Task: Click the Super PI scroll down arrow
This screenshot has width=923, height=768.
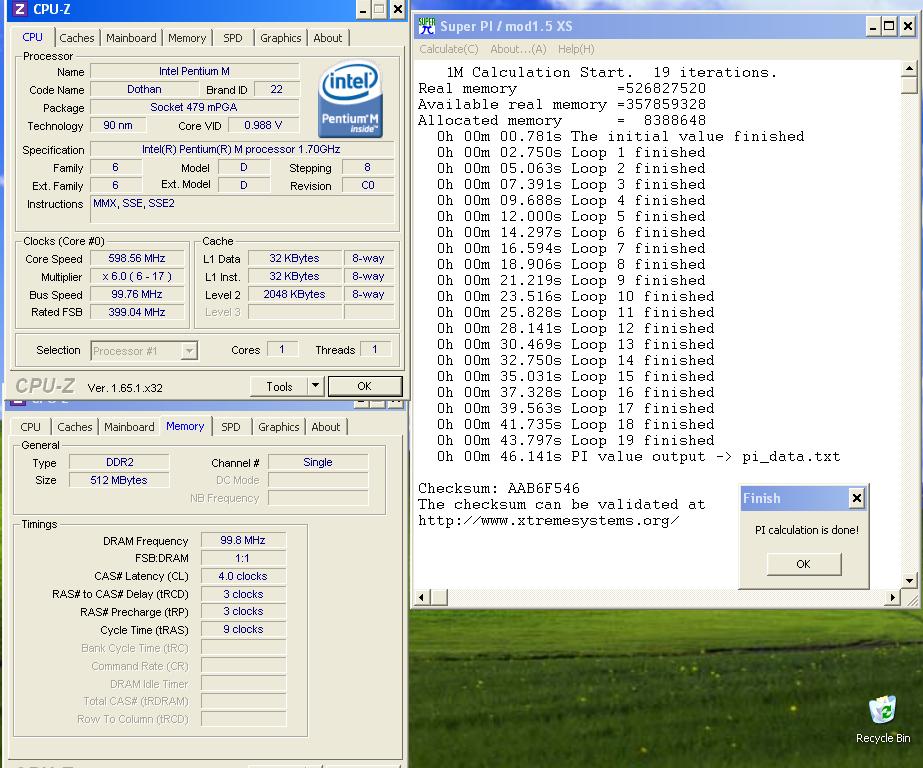Action: pos(909,580)
